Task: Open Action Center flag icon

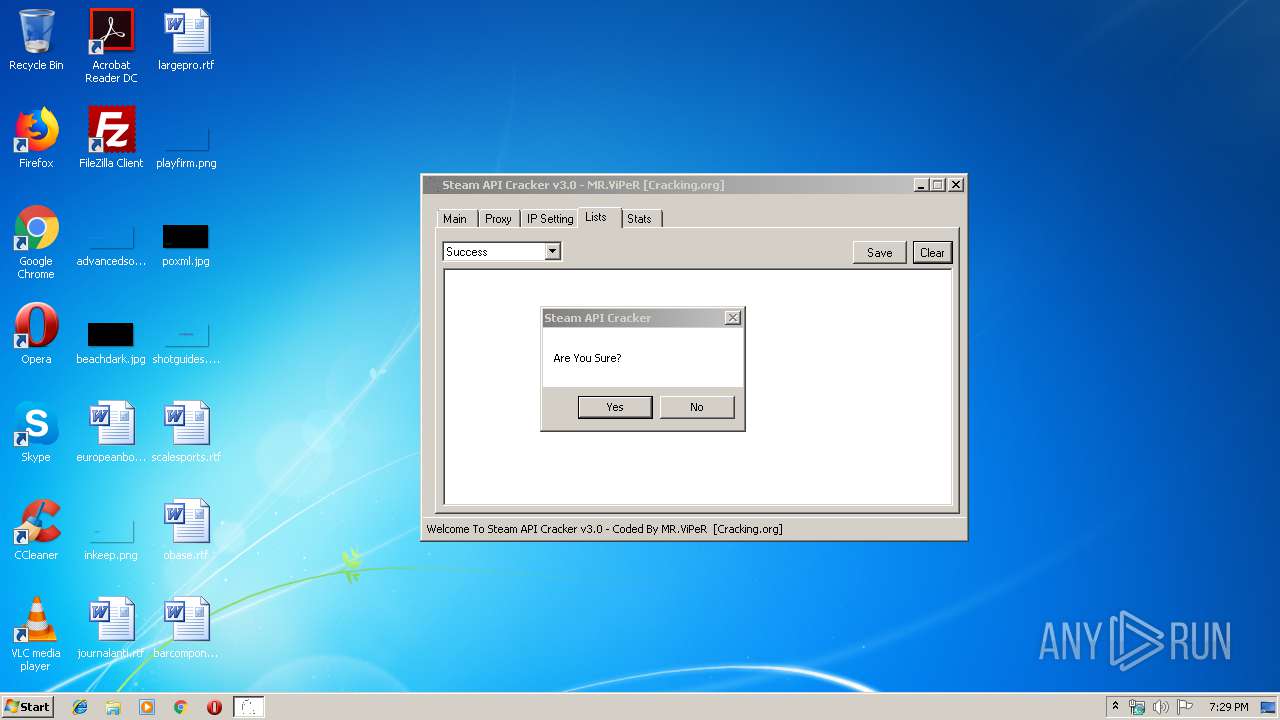Action: point(1184,707)
